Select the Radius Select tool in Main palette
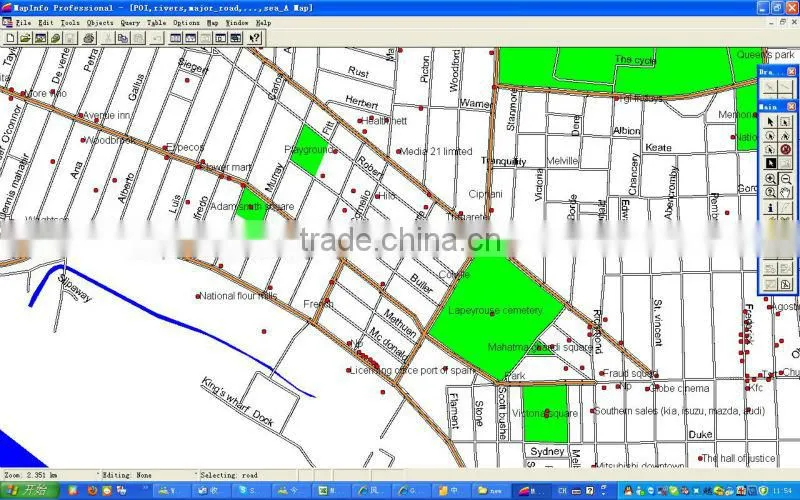The height and width of the screenshot is (500, 800). click(770, 136)
